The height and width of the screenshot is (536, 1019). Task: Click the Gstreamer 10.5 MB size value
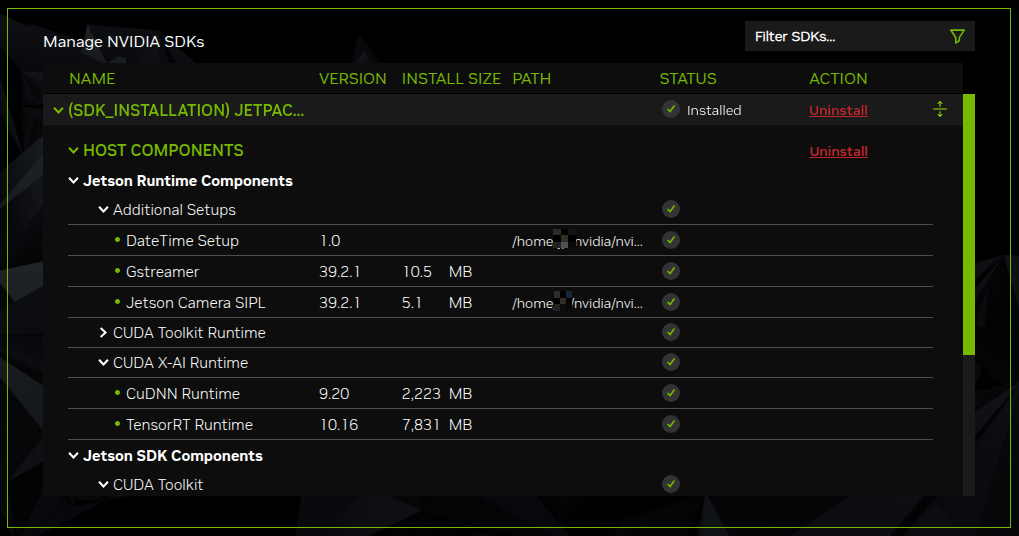437,272
